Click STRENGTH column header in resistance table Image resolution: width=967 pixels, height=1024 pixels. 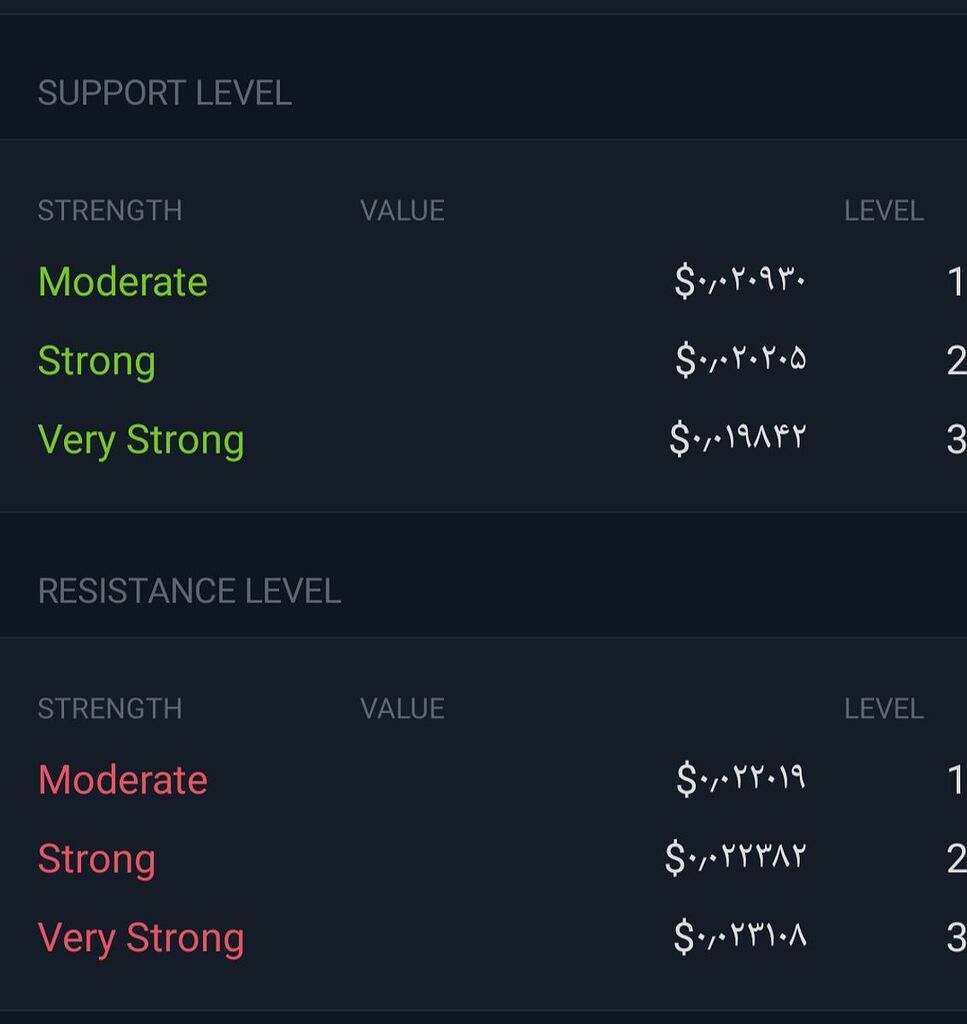pyautogui.click(x=110, y=709)
